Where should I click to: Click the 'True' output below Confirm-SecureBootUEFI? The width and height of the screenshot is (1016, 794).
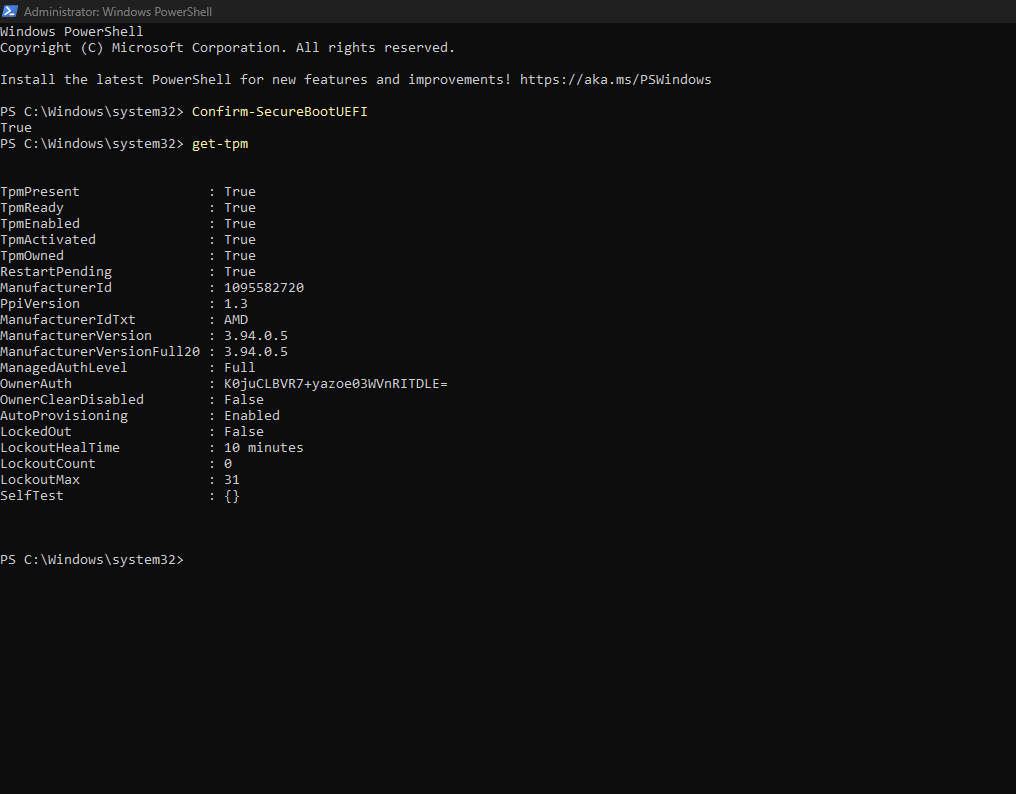click(x=16, y=128)
